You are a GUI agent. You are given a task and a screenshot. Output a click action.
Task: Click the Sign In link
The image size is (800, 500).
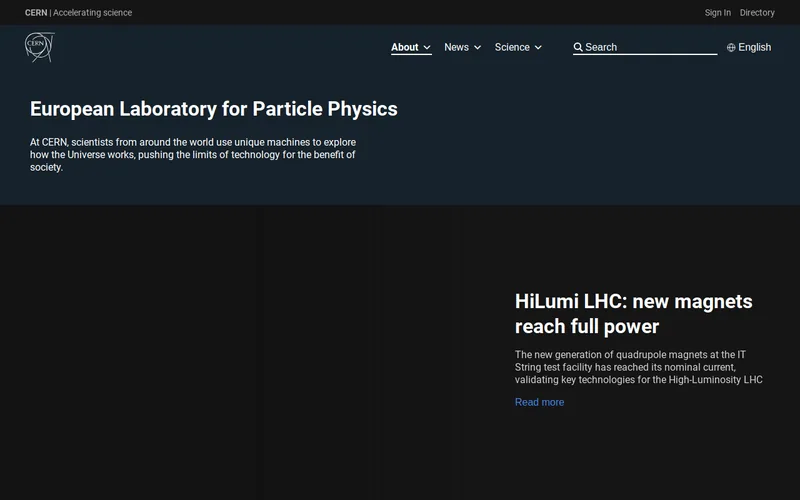[717, 13]
